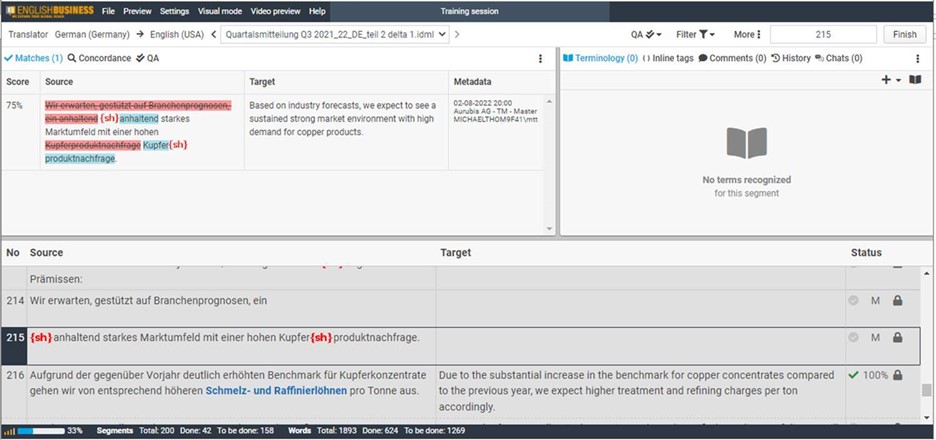
Task: Go to previous file with left chevron
Action: point(212,34)
